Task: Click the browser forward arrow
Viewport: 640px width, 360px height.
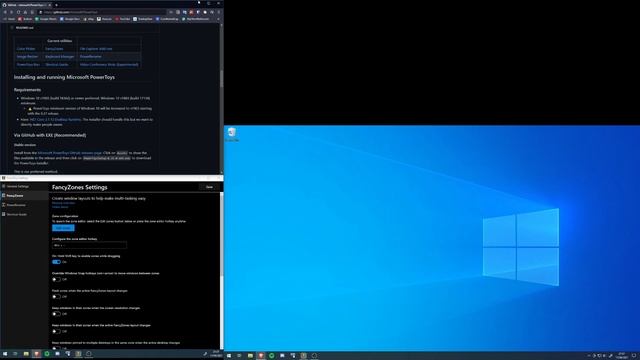Action: tap(11, 12)
